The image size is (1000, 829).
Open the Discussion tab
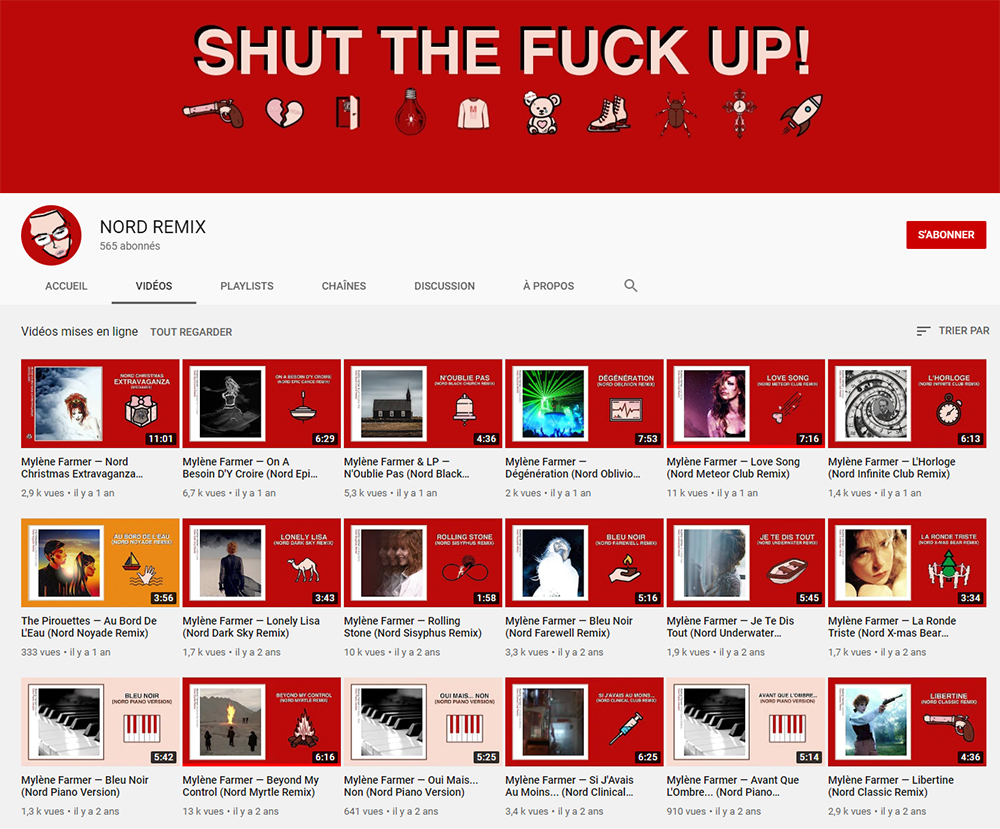pos(445,286)
